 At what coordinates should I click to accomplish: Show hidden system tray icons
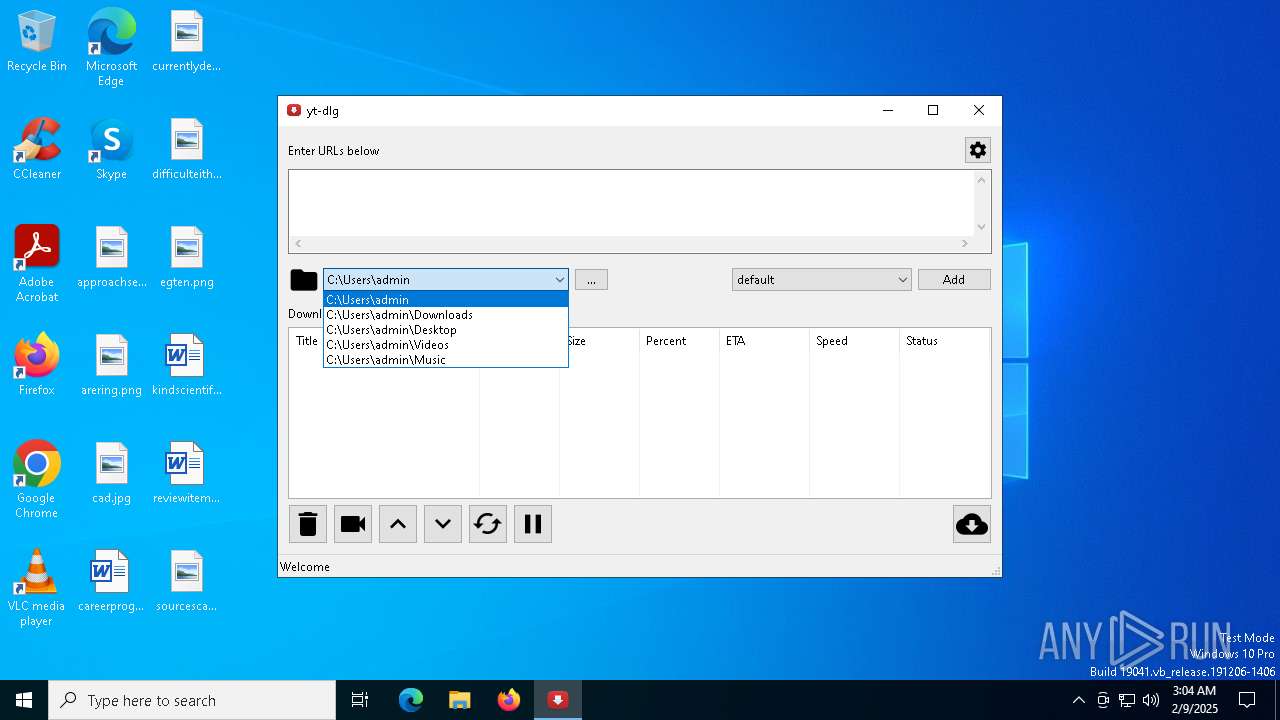click(x=1078, y=700)
